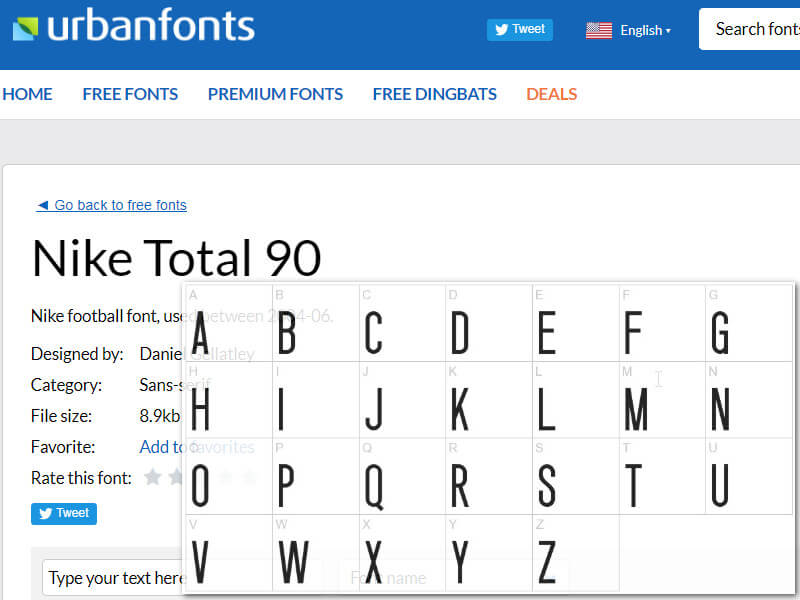Click Go back to free fonts link
Image resolution: width=800 pixels, height=600 pixels.
click(x=111, y=205)
